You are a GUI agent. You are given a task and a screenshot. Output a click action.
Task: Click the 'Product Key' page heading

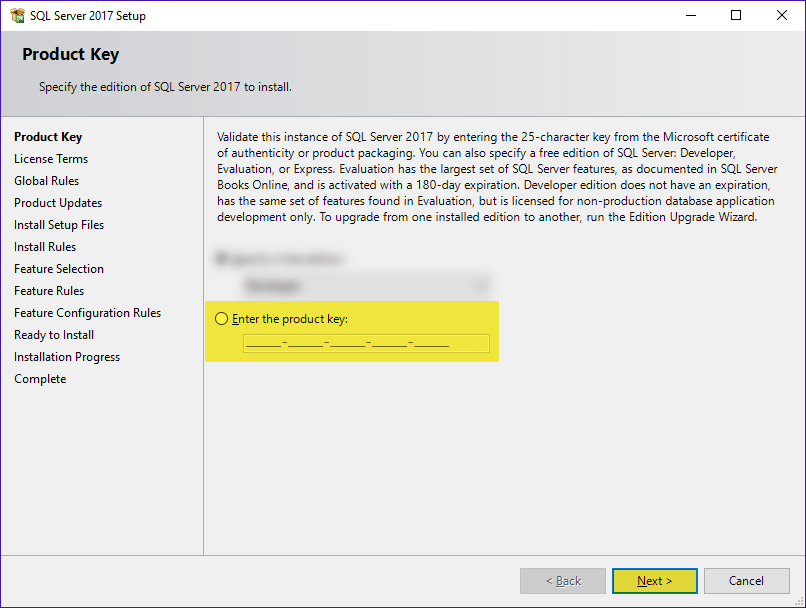[70, 54]
